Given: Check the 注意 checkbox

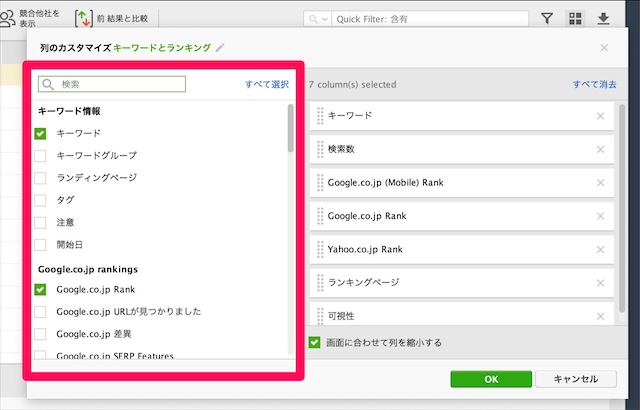Looking at the screenshot, I should point(40,223).
